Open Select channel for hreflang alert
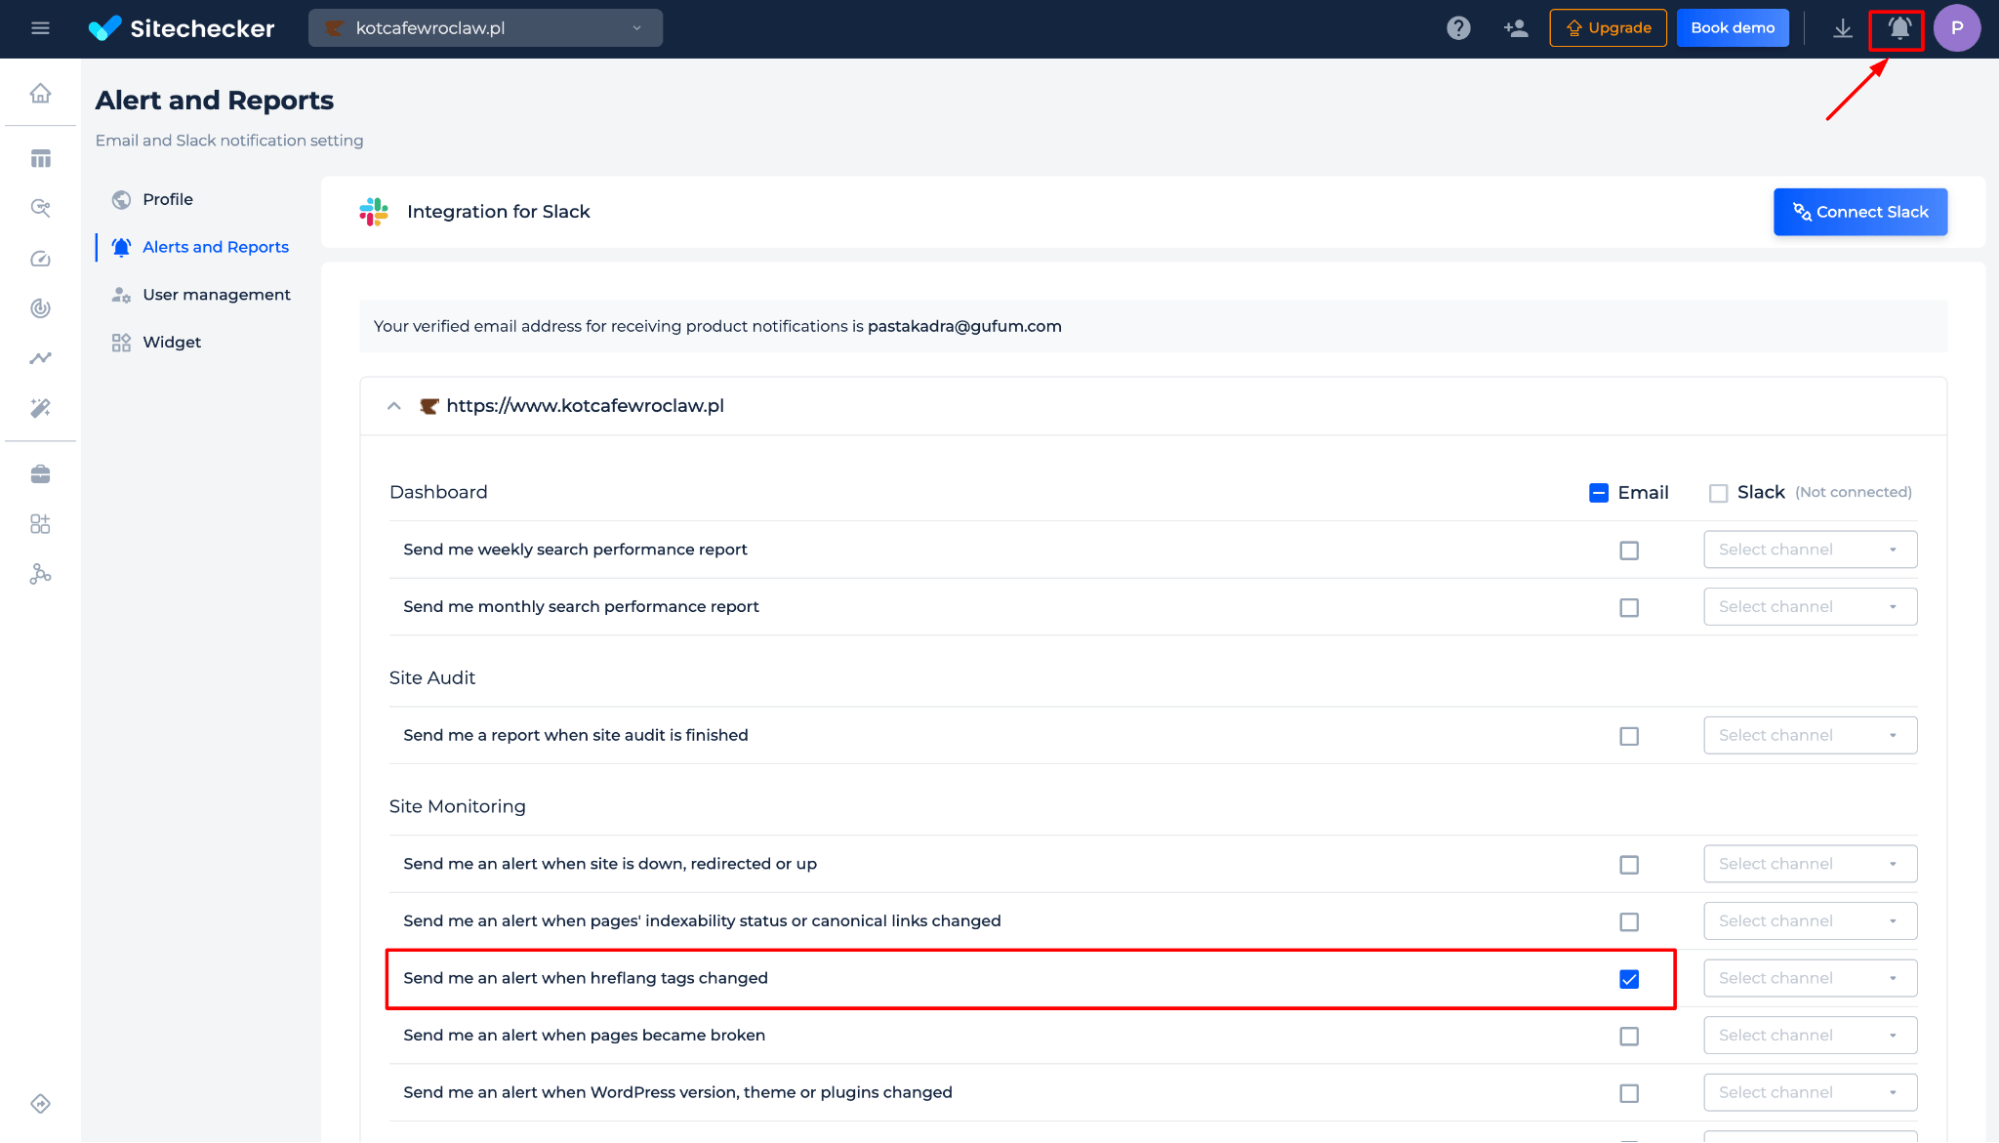The height and width of the screenshot is (1143, 1999). 1810,978
